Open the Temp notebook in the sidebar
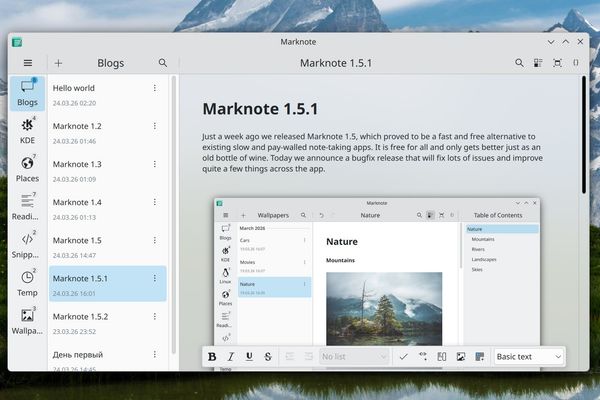This screenshot has width=600, height=400. (28, 283)
